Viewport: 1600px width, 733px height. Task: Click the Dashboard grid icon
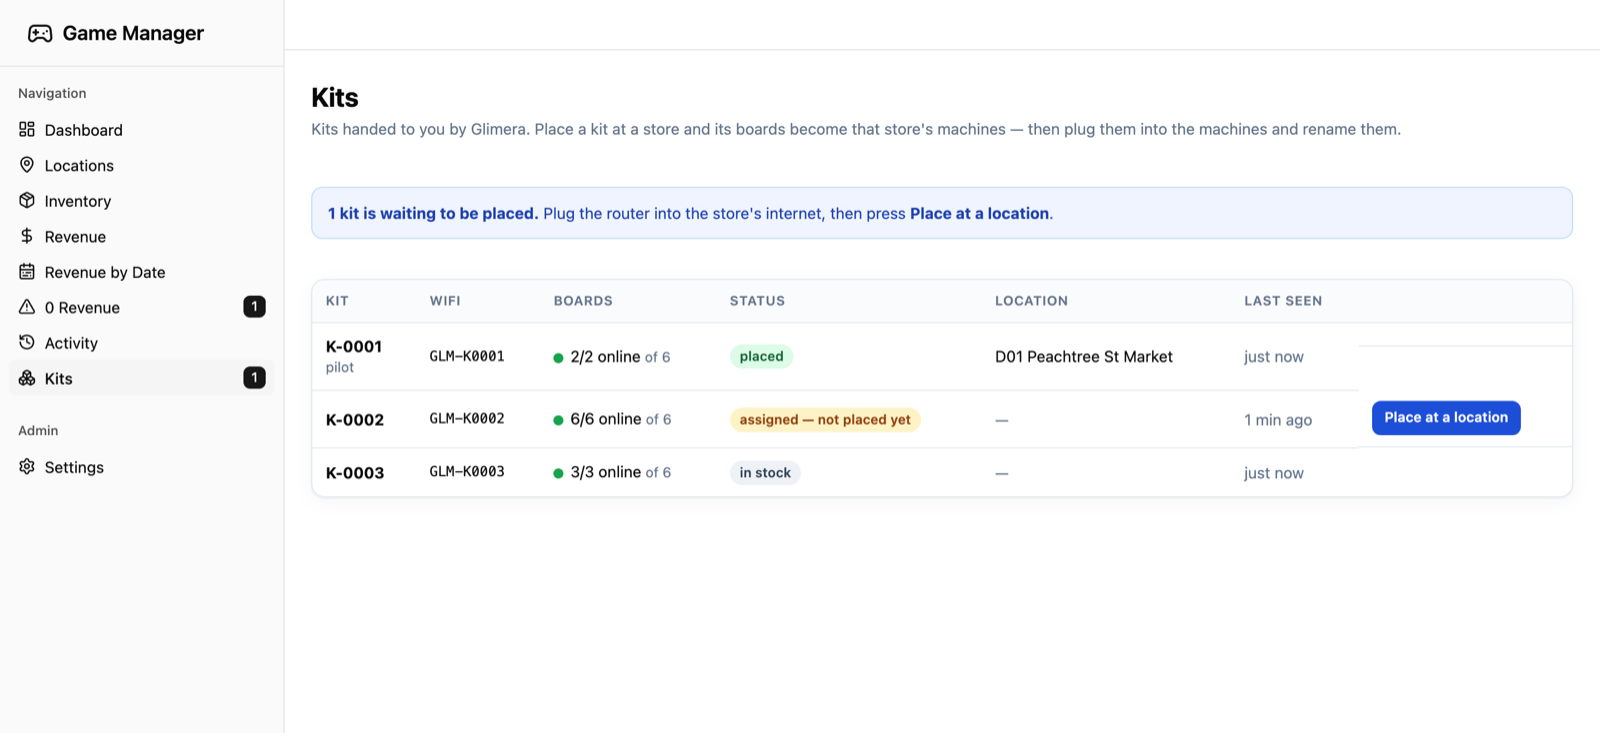pyautogui.click(x=27, y=129)
